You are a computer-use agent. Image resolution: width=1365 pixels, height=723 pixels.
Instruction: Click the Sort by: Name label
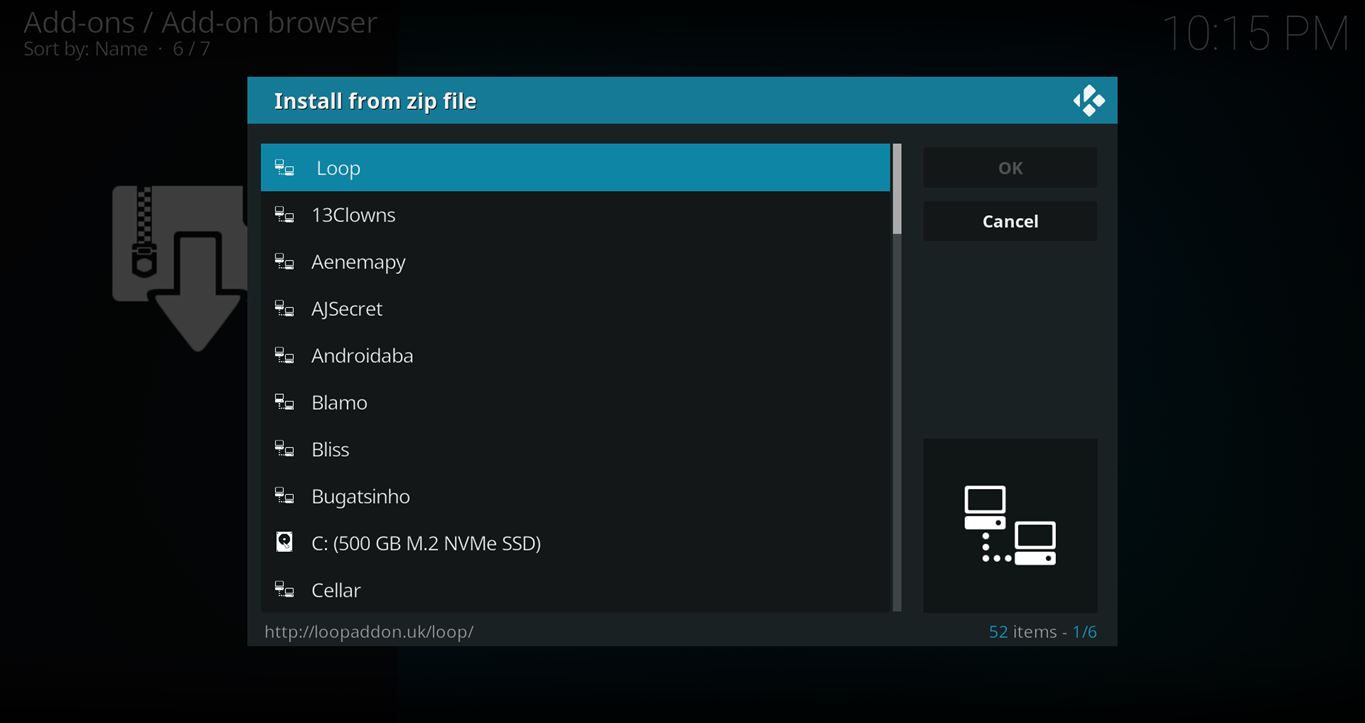[x=86, y=49]
